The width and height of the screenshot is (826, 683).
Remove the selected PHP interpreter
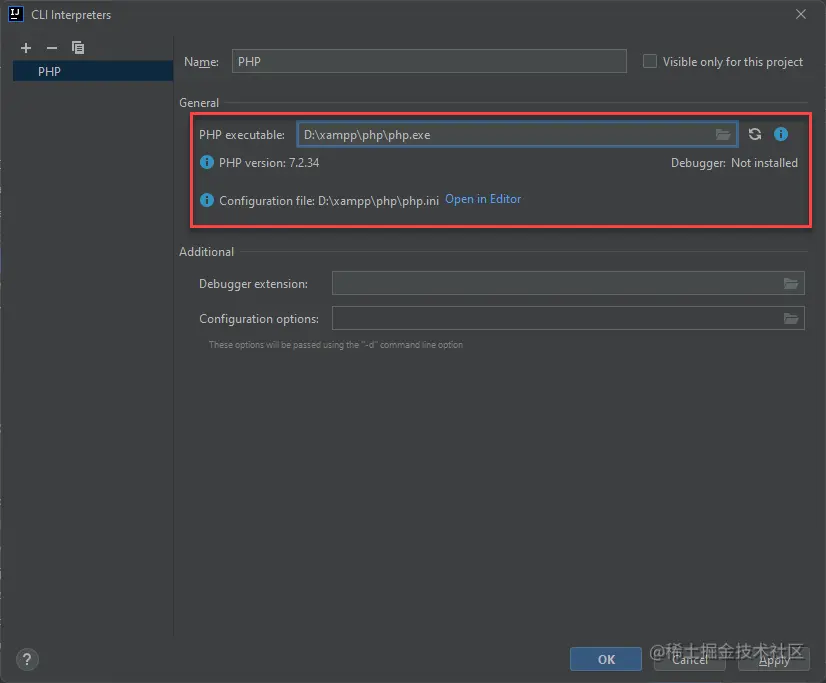(51, 47)
